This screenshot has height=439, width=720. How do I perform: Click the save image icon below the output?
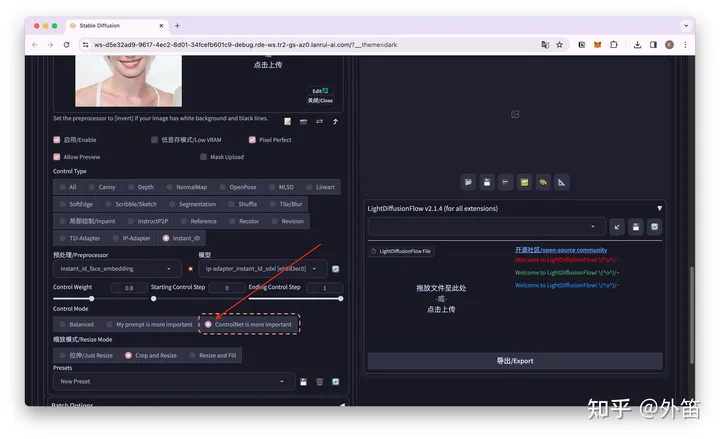click(x=487, y=182)
